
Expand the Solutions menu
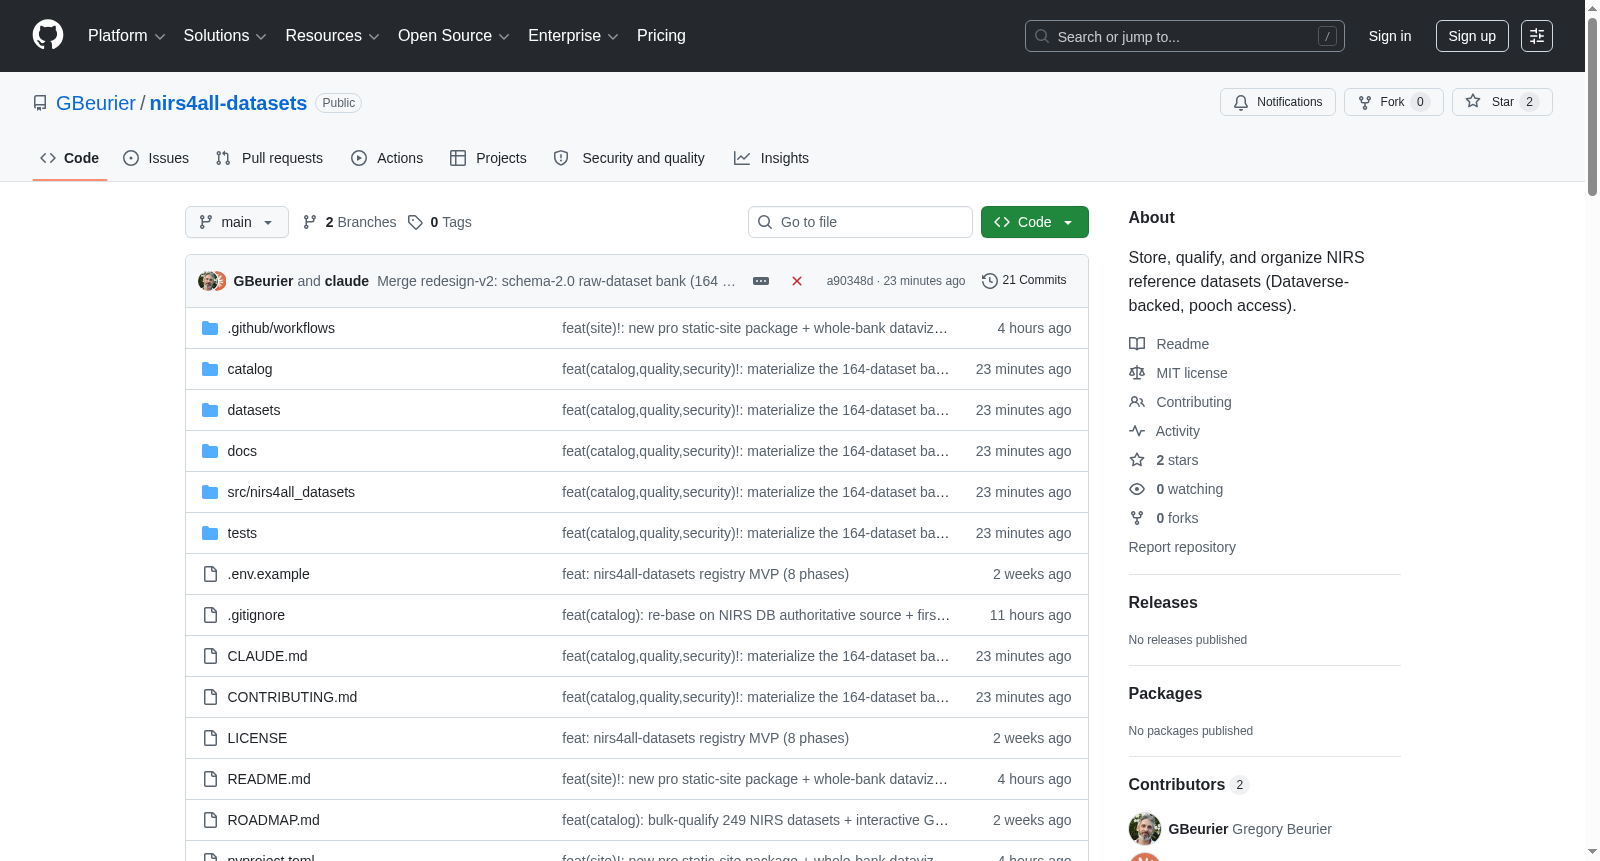225,36
